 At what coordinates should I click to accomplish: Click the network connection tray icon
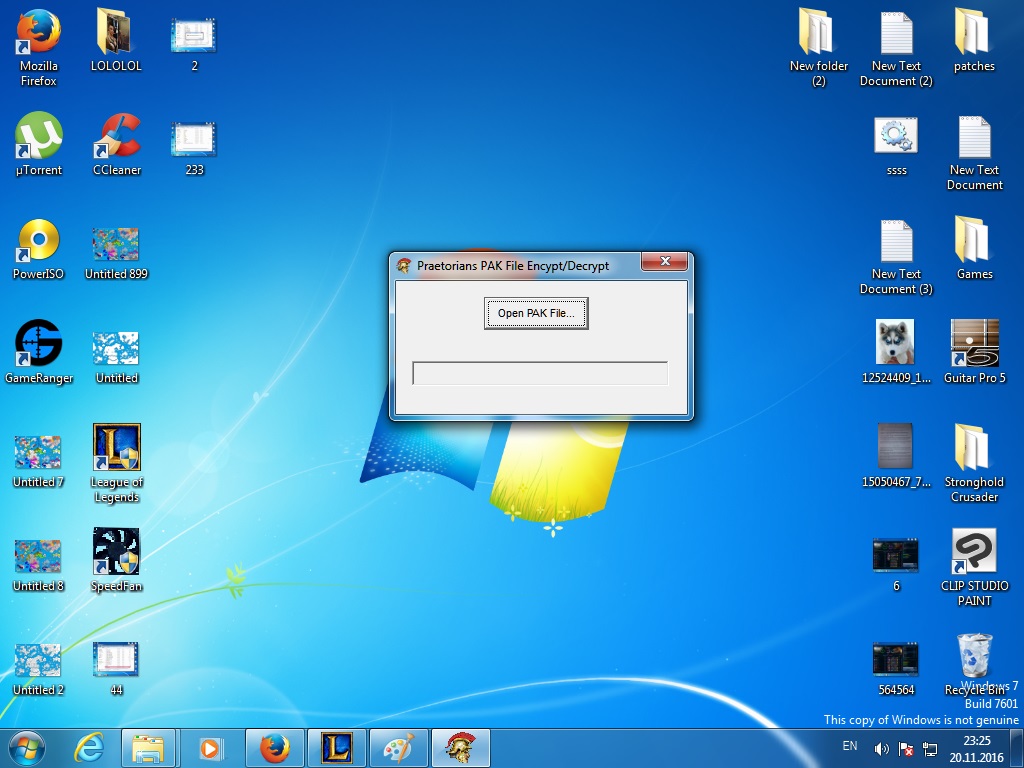click(x=930, y=748)
